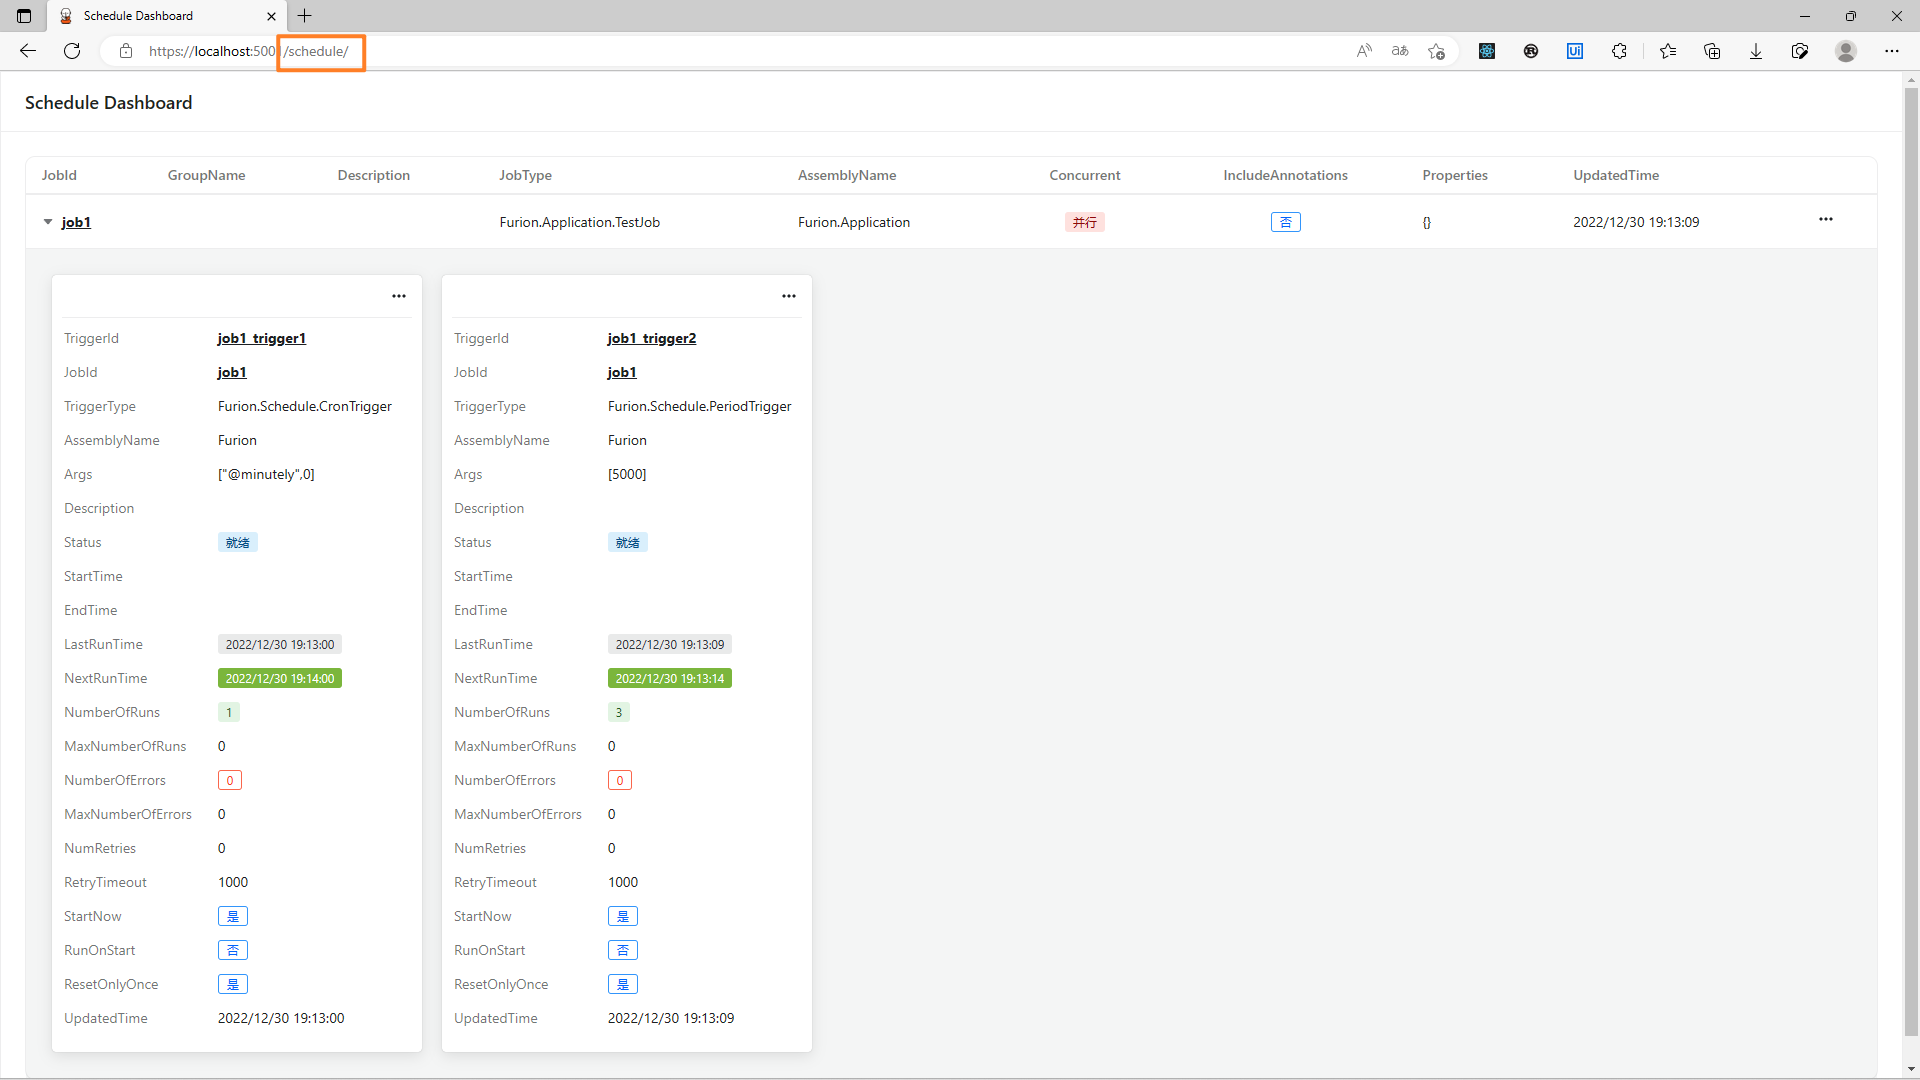Open the browser downloads panel

point(1755,51)
